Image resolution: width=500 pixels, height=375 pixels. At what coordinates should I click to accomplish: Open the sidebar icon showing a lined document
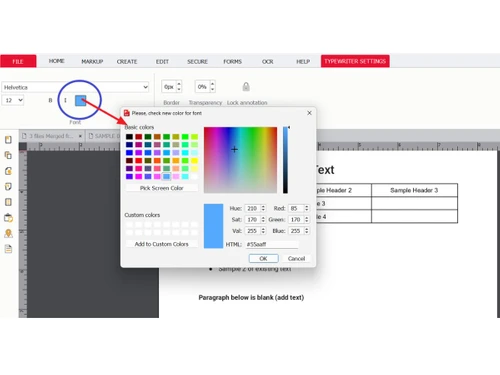coord(8,249)
